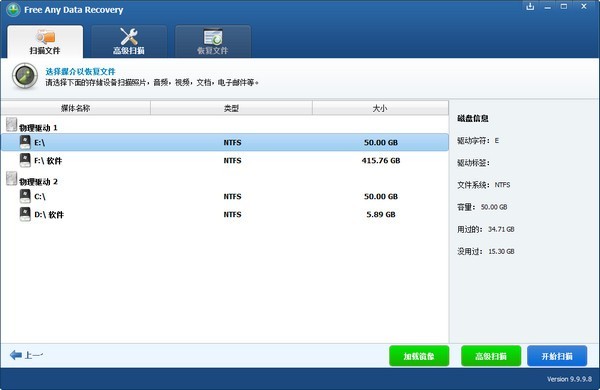Click the NTFS type for D:\ 软件
The width and height of the screenshot is (600, 390).
(x=232, y=214)
